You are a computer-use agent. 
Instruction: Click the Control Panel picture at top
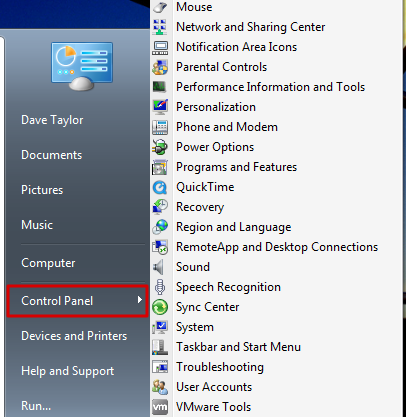coord(82,66)
